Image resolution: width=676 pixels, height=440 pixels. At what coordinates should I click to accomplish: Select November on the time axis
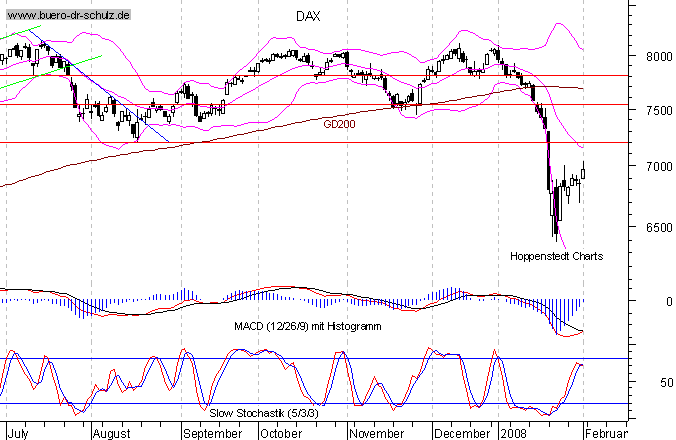click(x=379, y=434)
